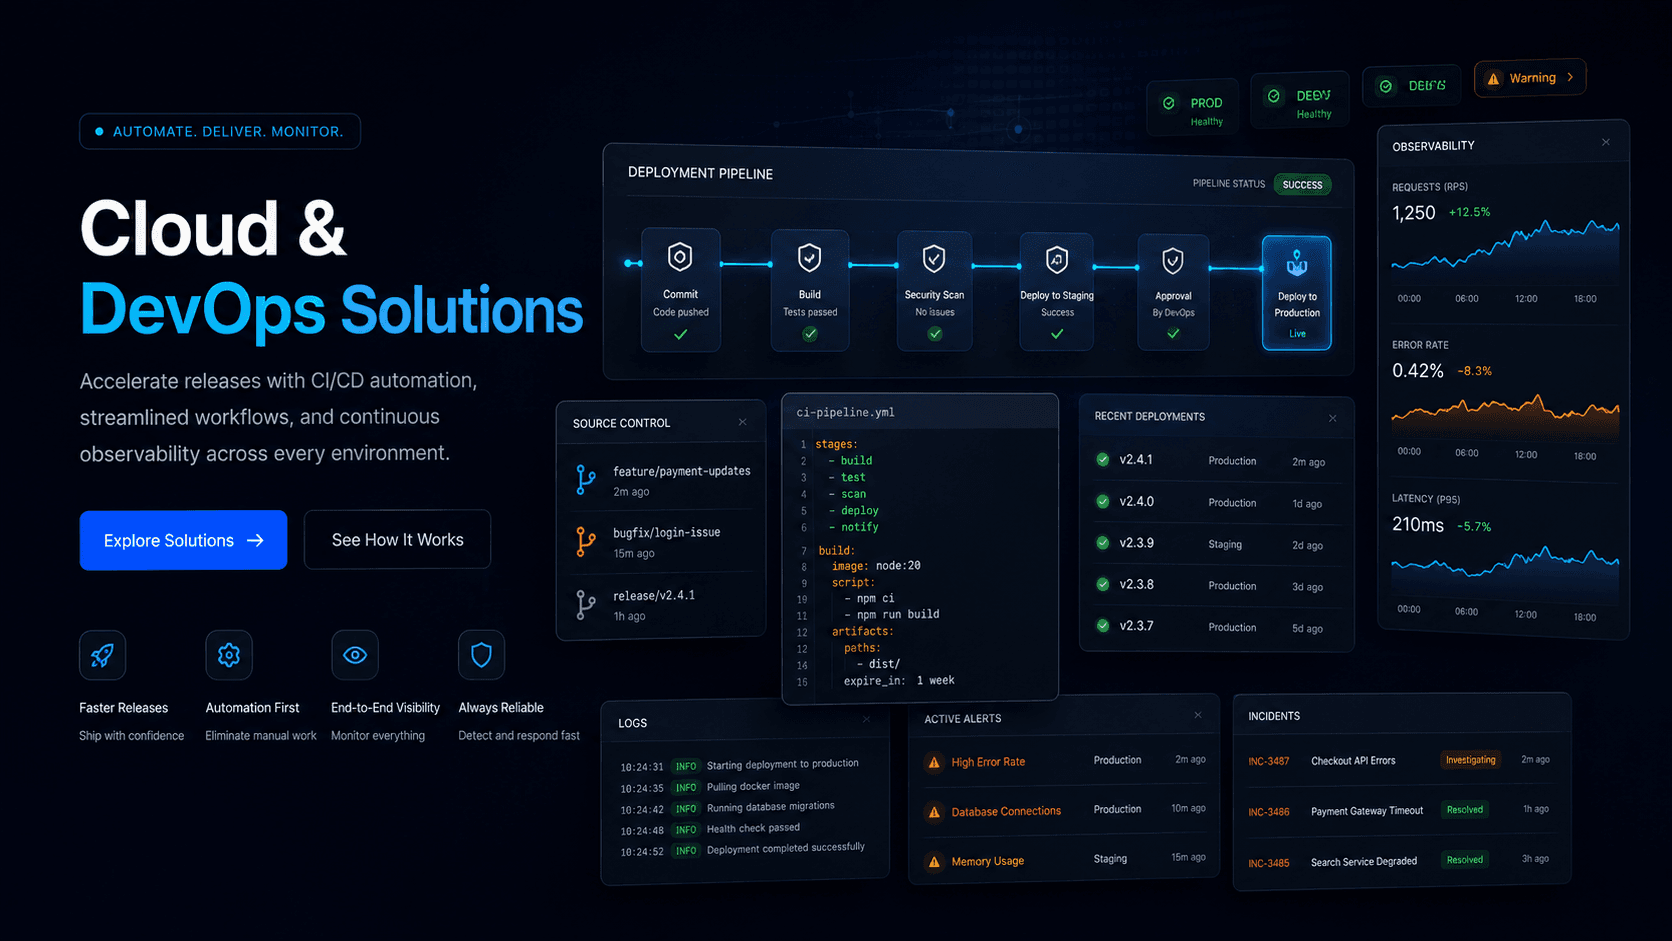Click the green check next to v2.3.8
1672x941 pixels.
point(1103,584)
